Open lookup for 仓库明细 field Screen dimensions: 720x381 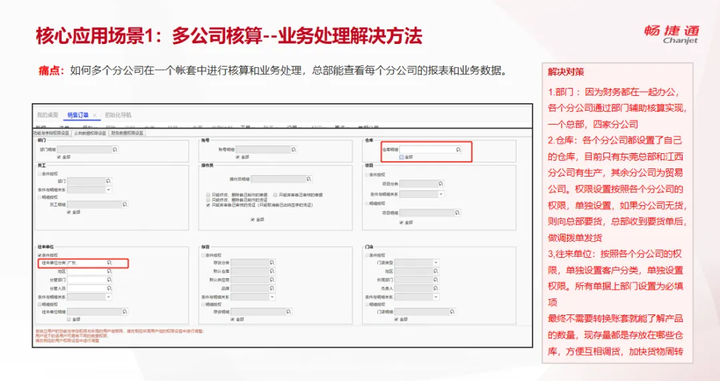pos(458,150)
